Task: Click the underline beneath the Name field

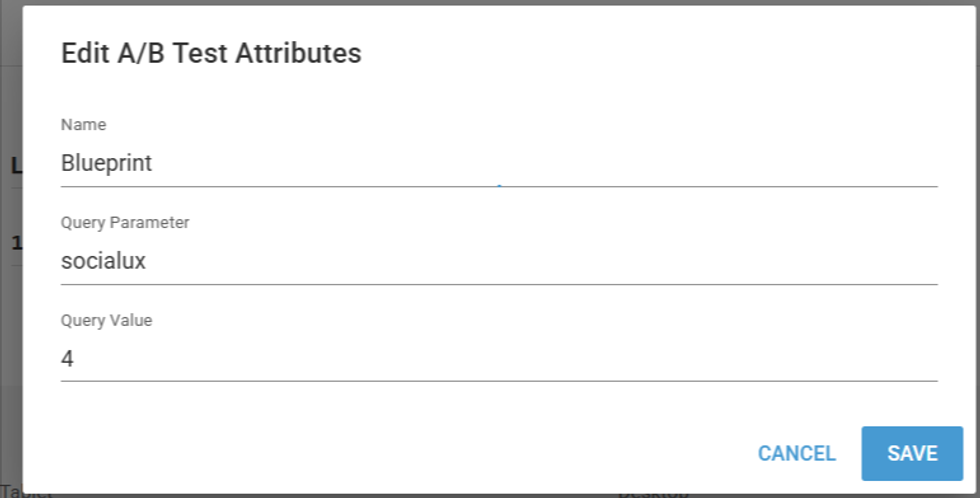Action: 498,186
